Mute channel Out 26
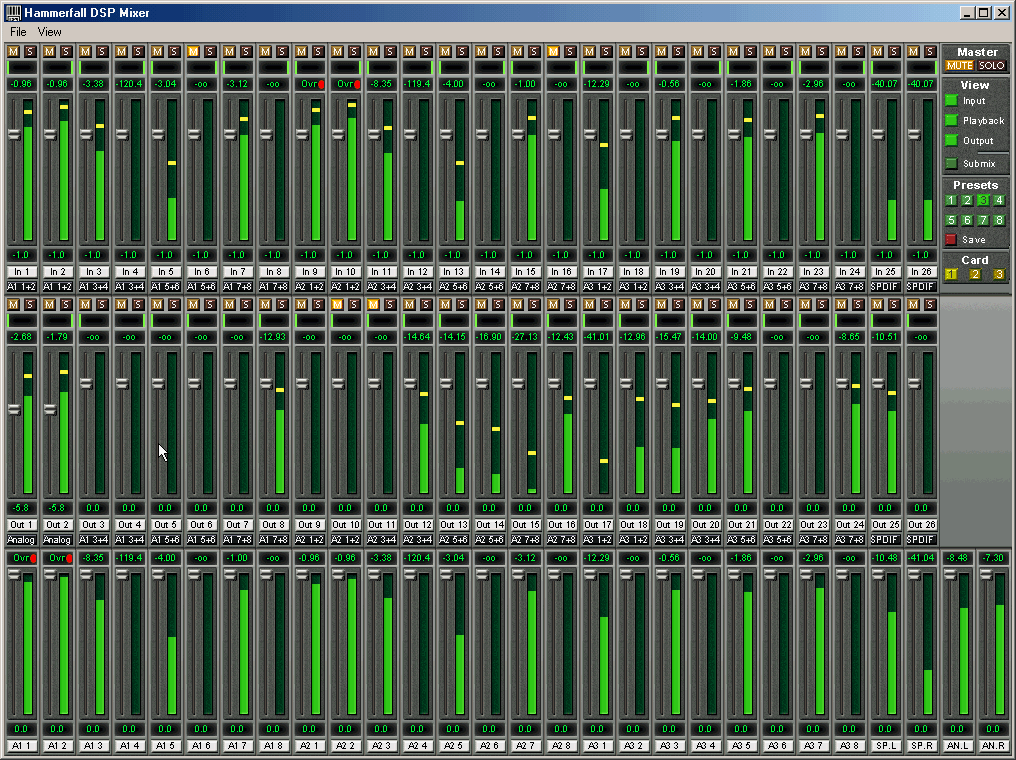This screenshot has width=1016, height=760. tap(912, 304)
